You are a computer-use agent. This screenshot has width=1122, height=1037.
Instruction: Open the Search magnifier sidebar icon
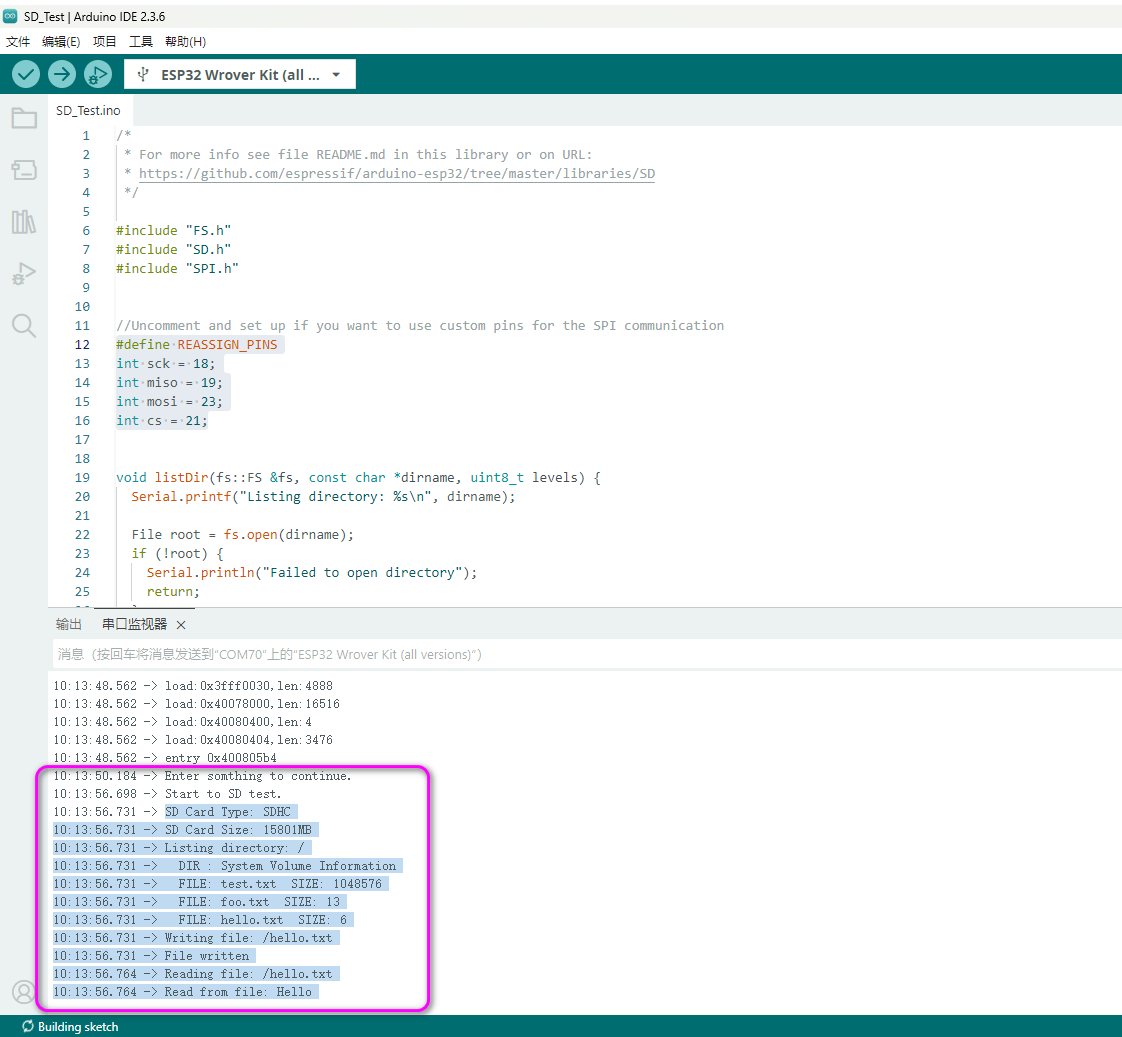point(24,326)
